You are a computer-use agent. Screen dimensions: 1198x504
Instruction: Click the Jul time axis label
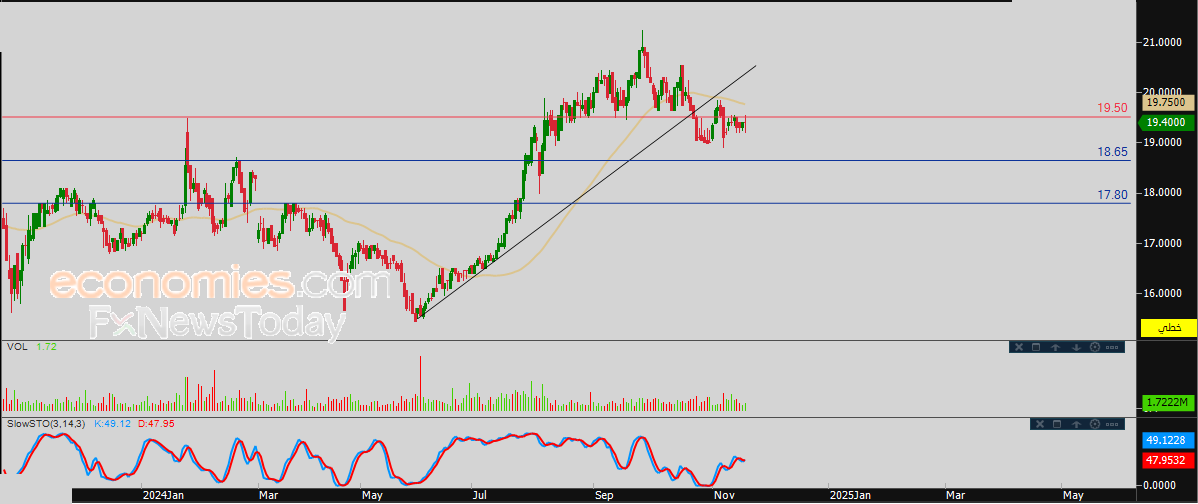(482, 496)
